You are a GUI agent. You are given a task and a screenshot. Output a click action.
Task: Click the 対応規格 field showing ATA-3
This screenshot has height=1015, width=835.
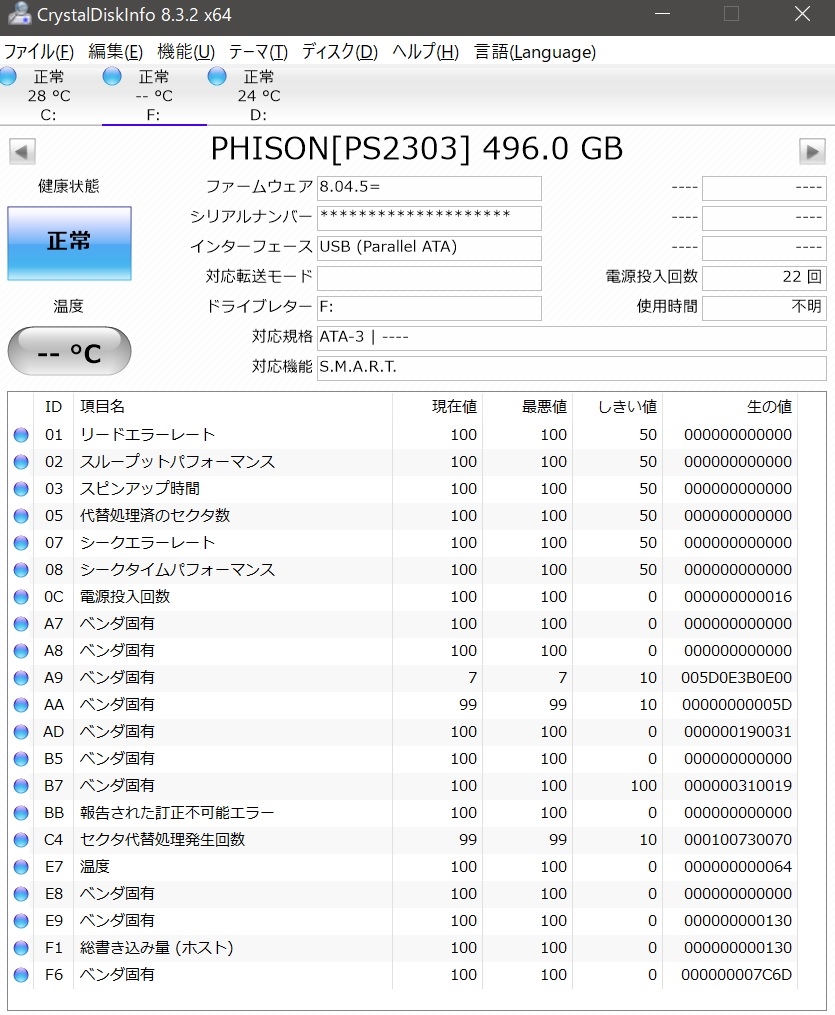(572, 338)
